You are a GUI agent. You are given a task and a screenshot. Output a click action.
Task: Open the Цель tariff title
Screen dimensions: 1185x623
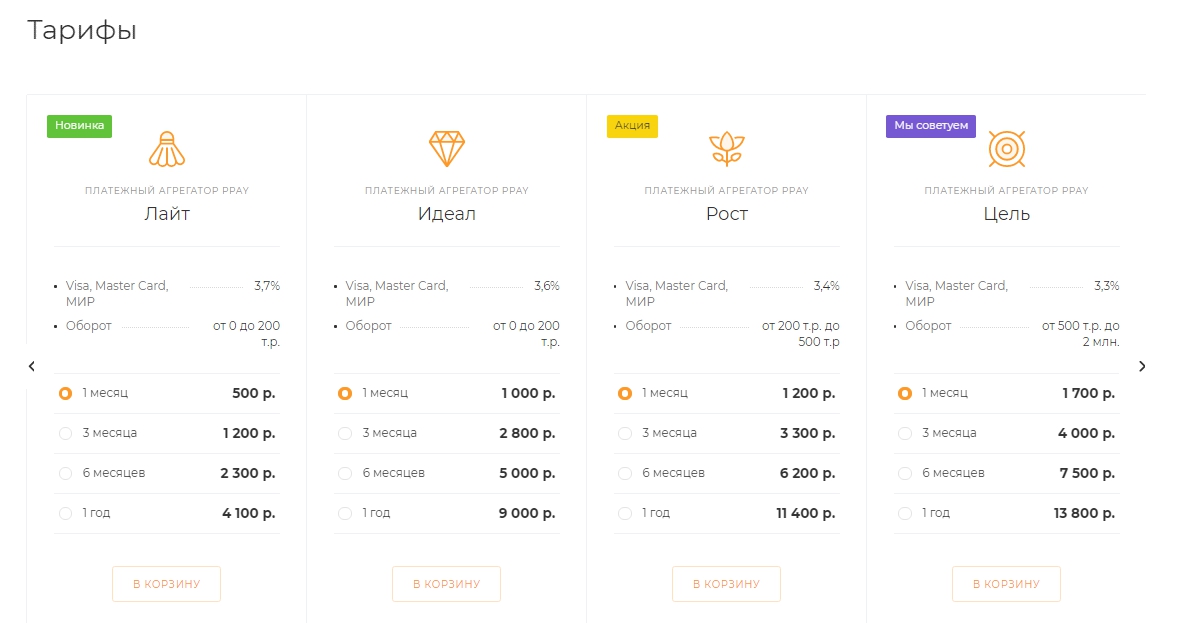click(x=1007, y=214)
